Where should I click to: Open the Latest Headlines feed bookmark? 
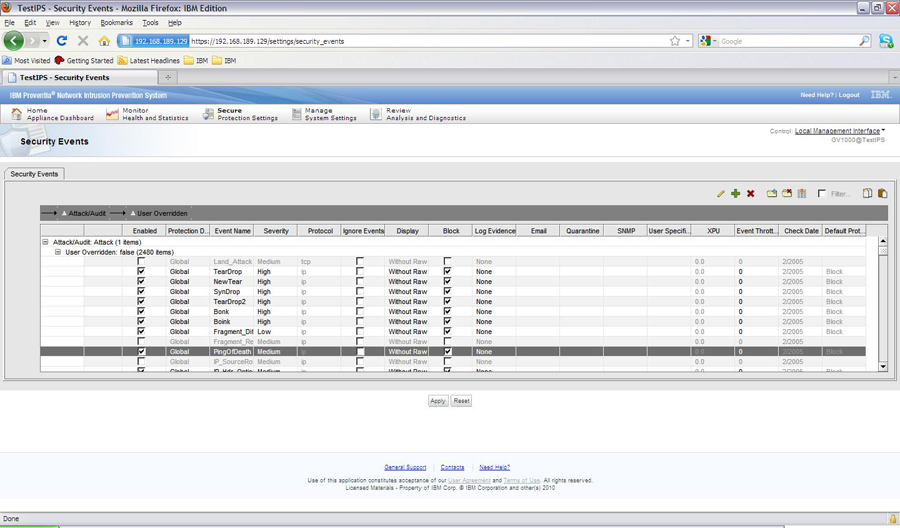(x=149, y=60)
